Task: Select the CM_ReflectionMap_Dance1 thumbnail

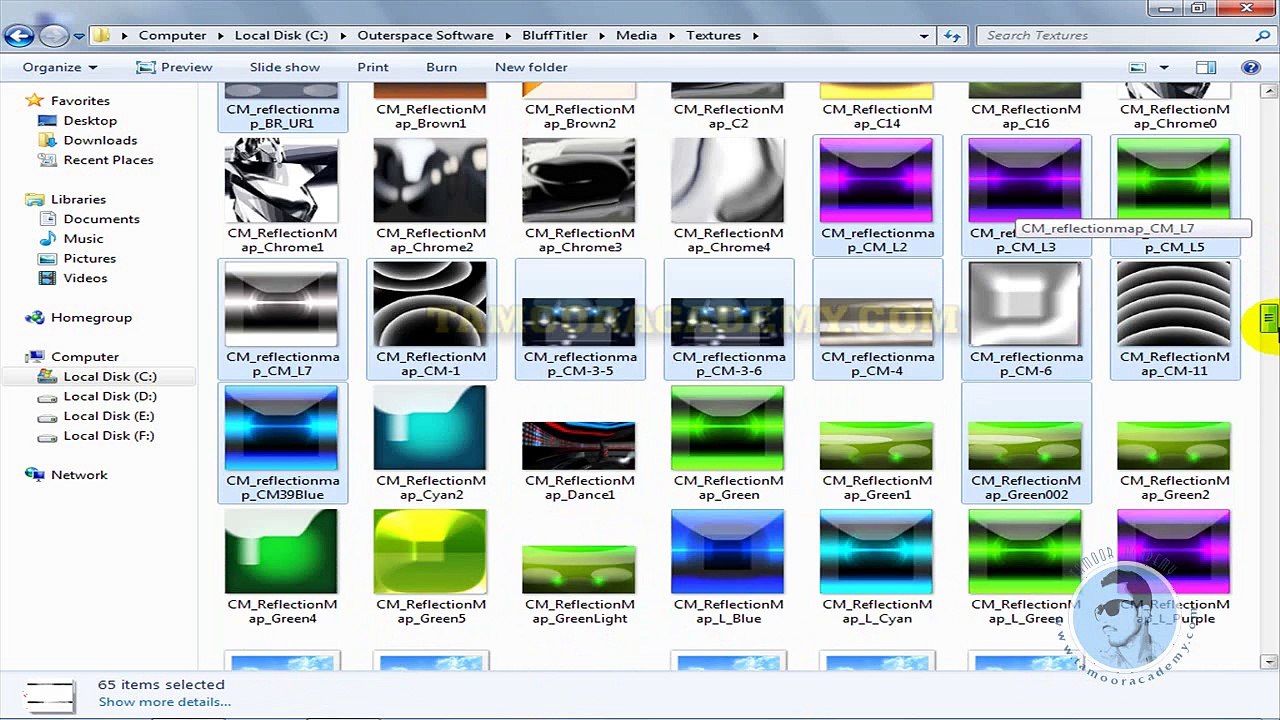Action: 579,446
